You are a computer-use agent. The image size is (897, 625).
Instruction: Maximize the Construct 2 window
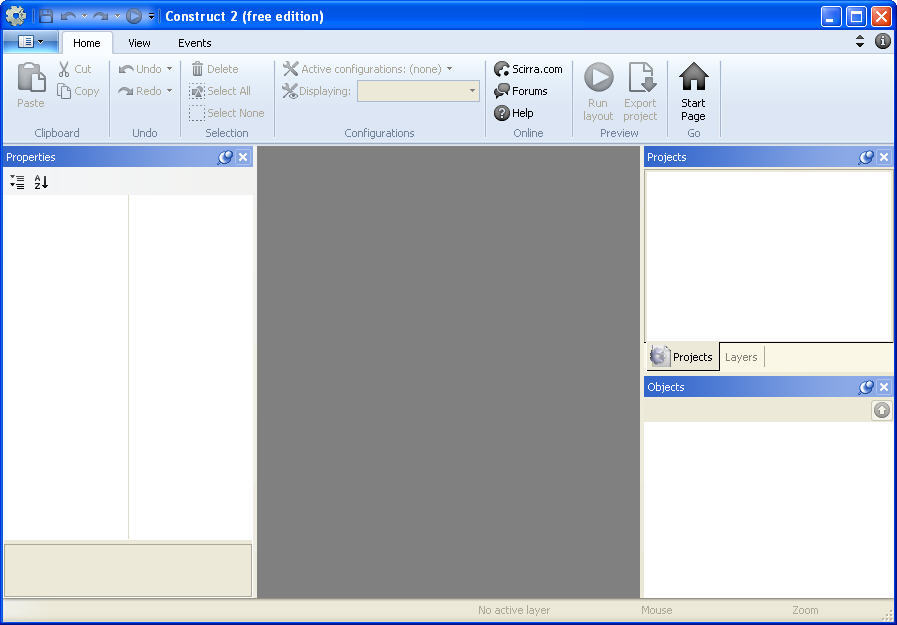tap(856, 16)
